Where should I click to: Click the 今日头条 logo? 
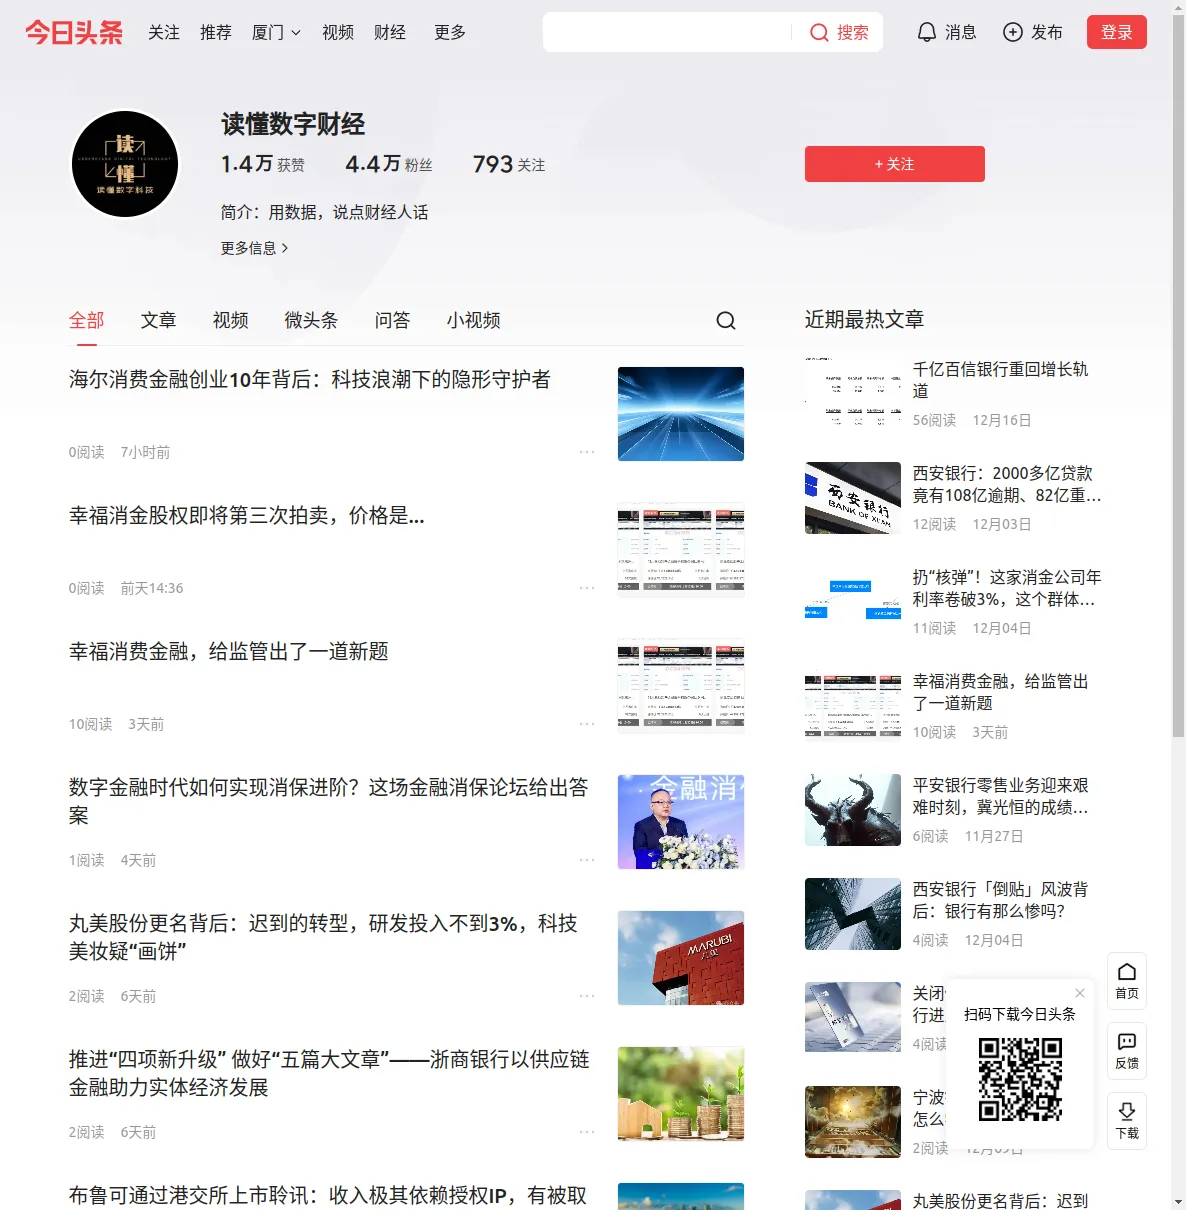(x=74, y=33)
